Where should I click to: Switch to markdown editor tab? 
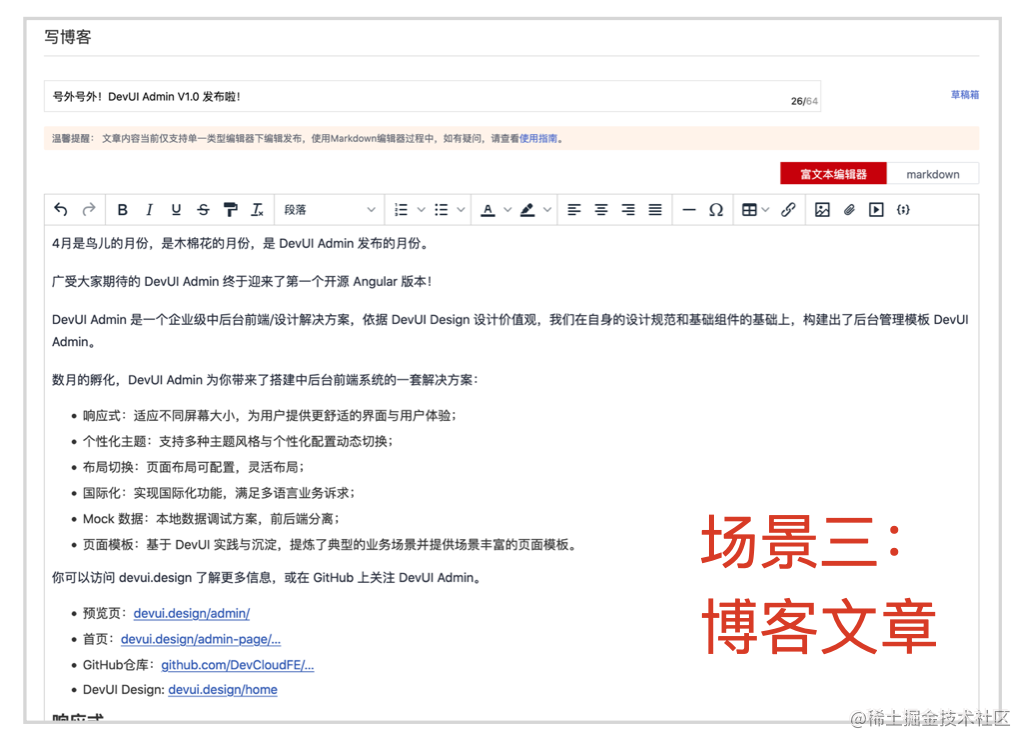[x=933, y=174]
